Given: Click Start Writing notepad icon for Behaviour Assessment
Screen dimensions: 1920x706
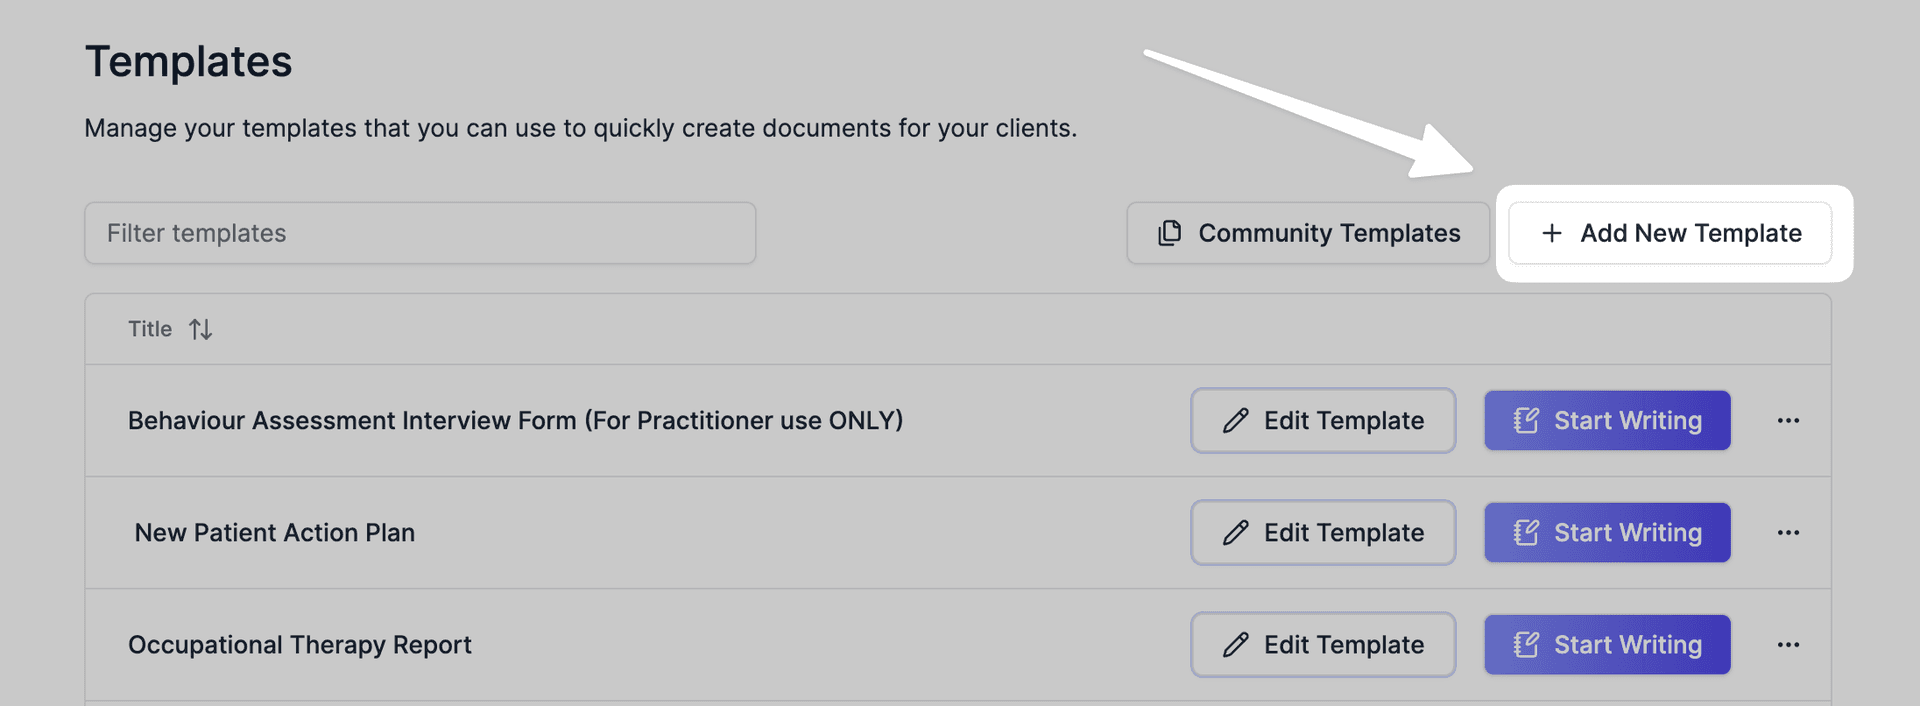Looking at the screenshot, I should [x=1526, y=421].
